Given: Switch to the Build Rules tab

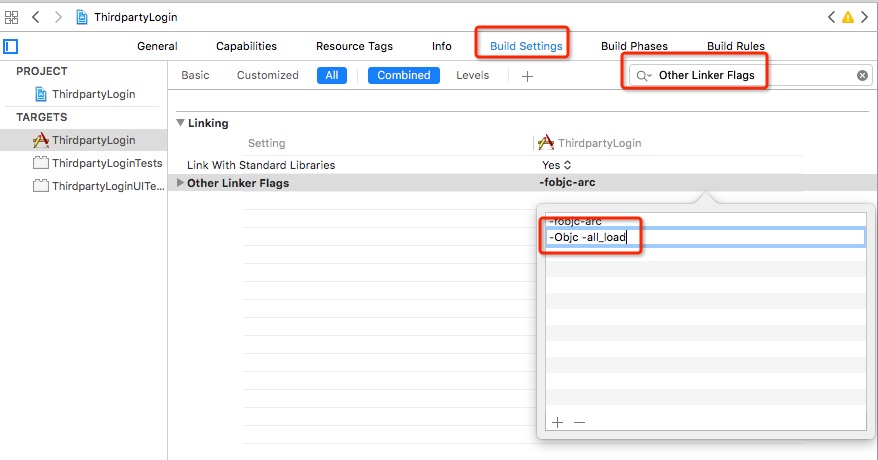Looking at the screenshot, I should click(736, 46).
